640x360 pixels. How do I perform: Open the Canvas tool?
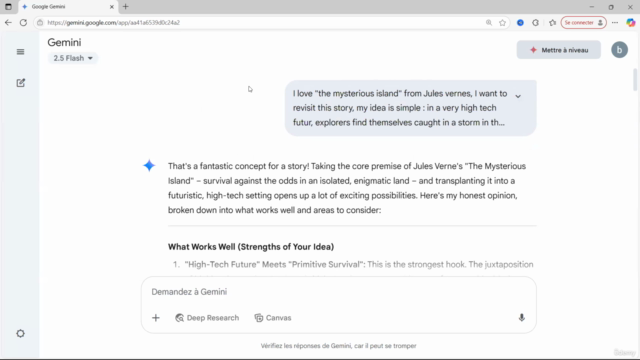point(273,318)
